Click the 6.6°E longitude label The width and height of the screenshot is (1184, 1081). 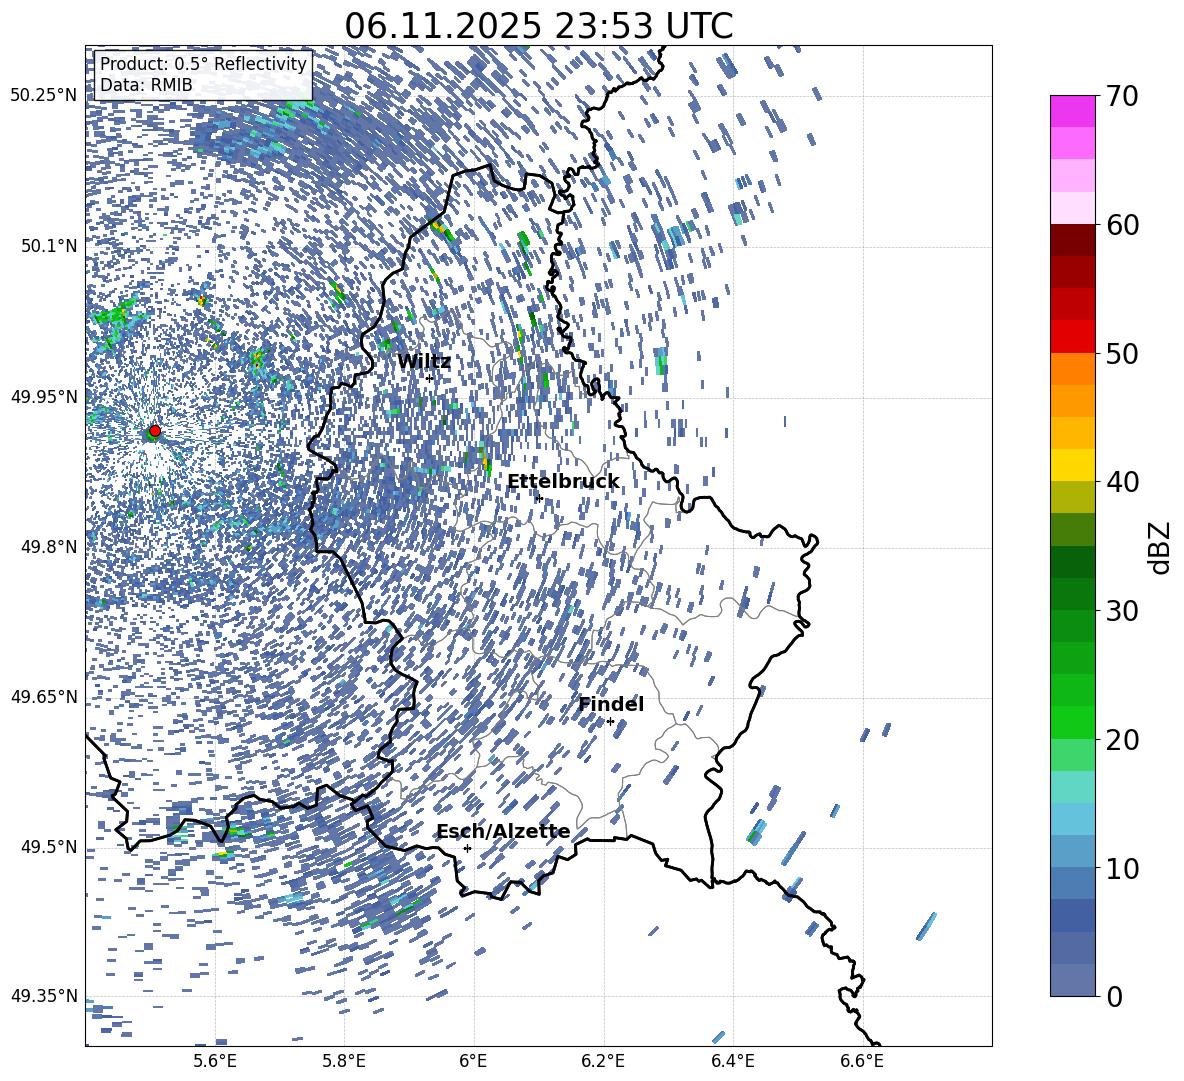point(862,1061)
